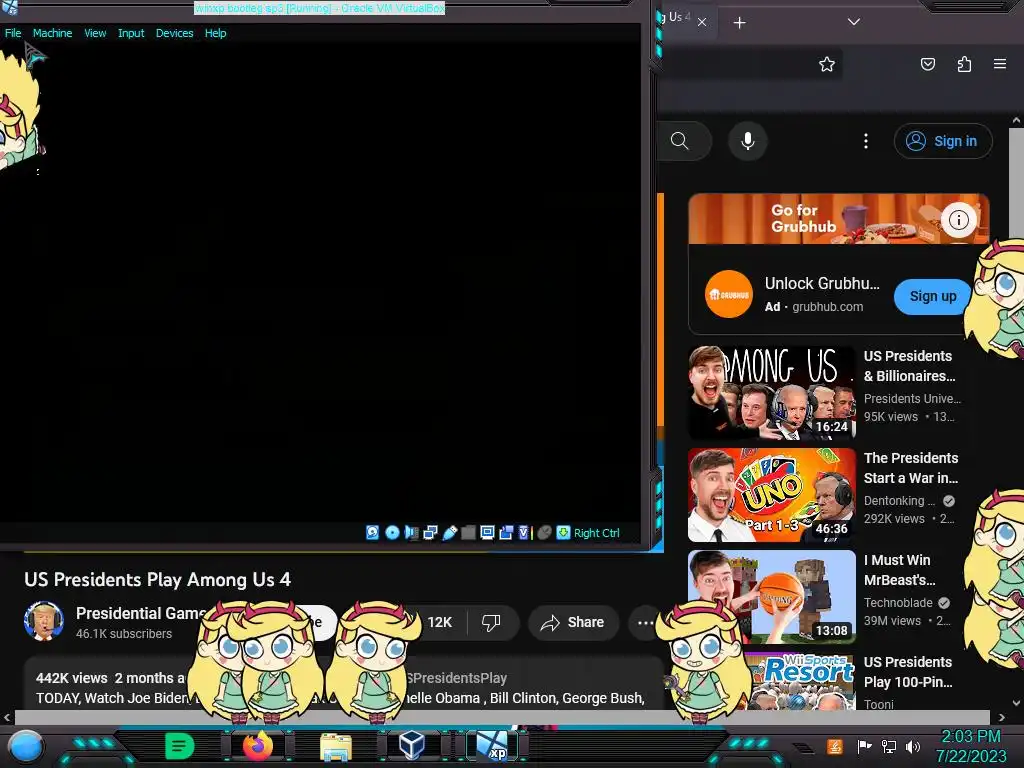Click the recording icon in VirtualBox status bar
Image resolution: width=1024 pixels, height=768 pixels.
[506, 533]
